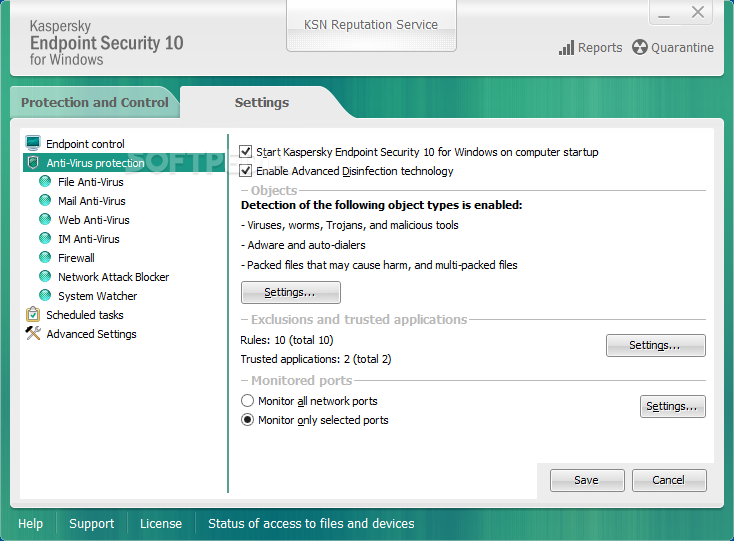This screenshot has width=734, height=541.
Task: Click the Anti-Virus protection shield icon
Action: point(33,162)
